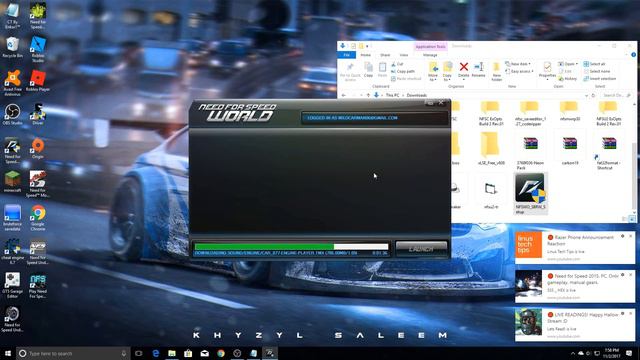Open the Mail app from the taskbar
Screen dimensions: 640x360
pyautogui.click(x=204, y=353)
